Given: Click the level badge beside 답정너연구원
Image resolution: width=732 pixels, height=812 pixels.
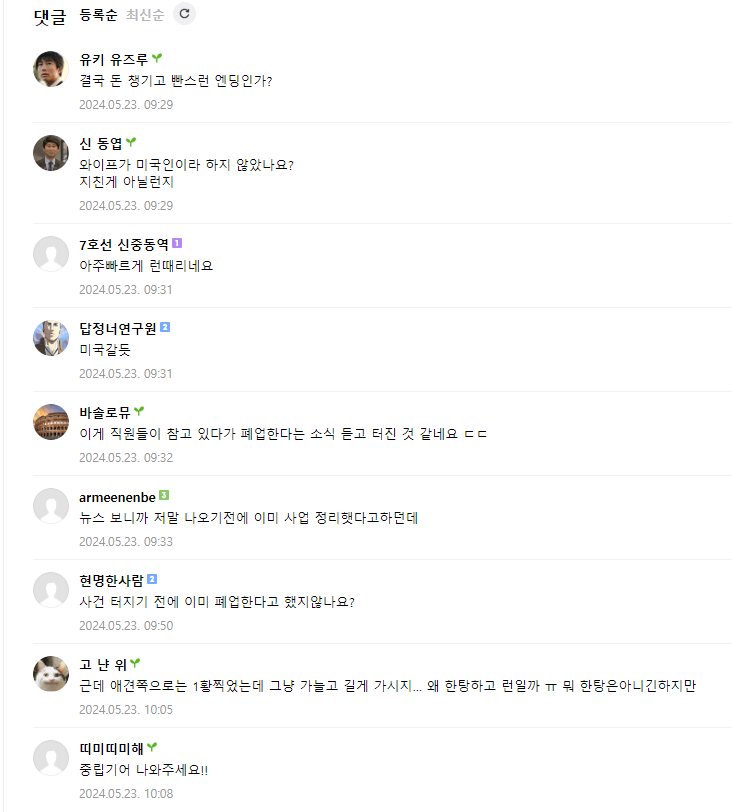Looking at the screenshot, I should click(x=165, y=327).
